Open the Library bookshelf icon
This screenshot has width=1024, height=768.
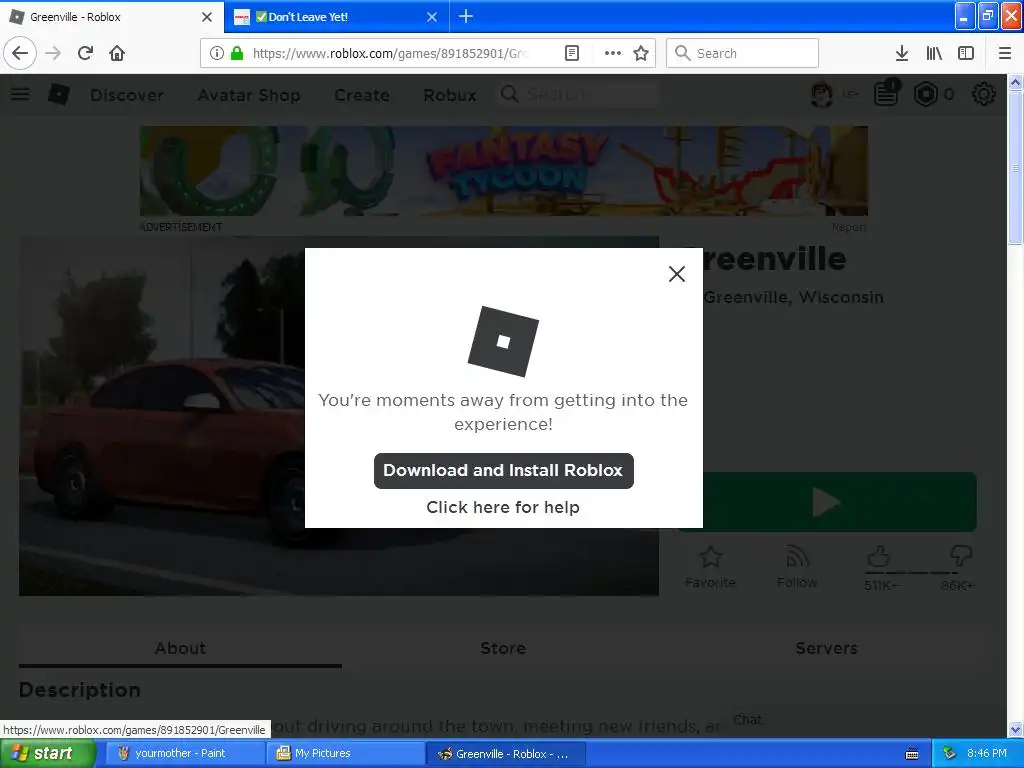pos(934,53)
